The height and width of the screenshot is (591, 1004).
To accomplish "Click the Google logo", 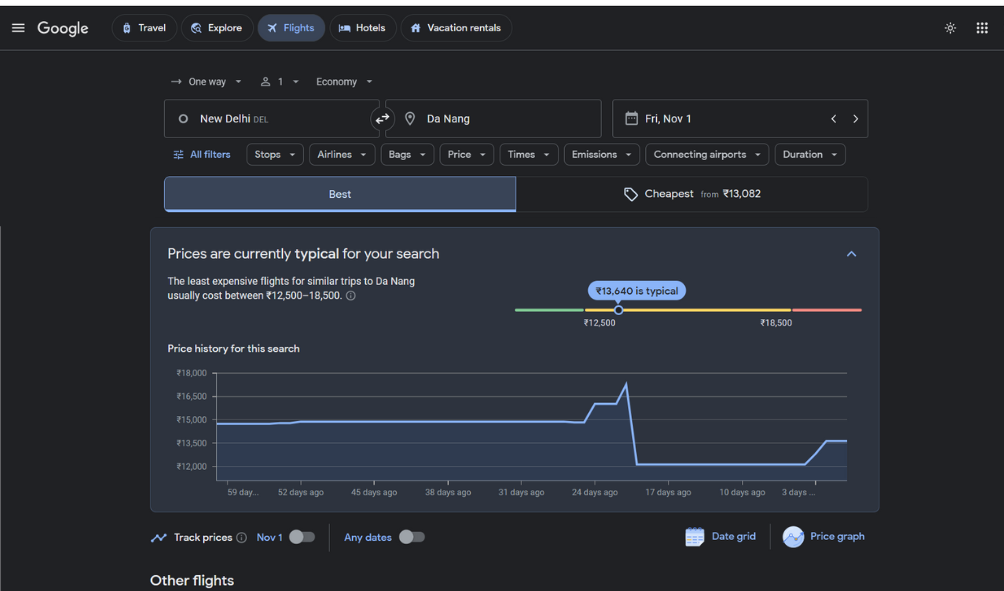I will (x=63, y=28).
